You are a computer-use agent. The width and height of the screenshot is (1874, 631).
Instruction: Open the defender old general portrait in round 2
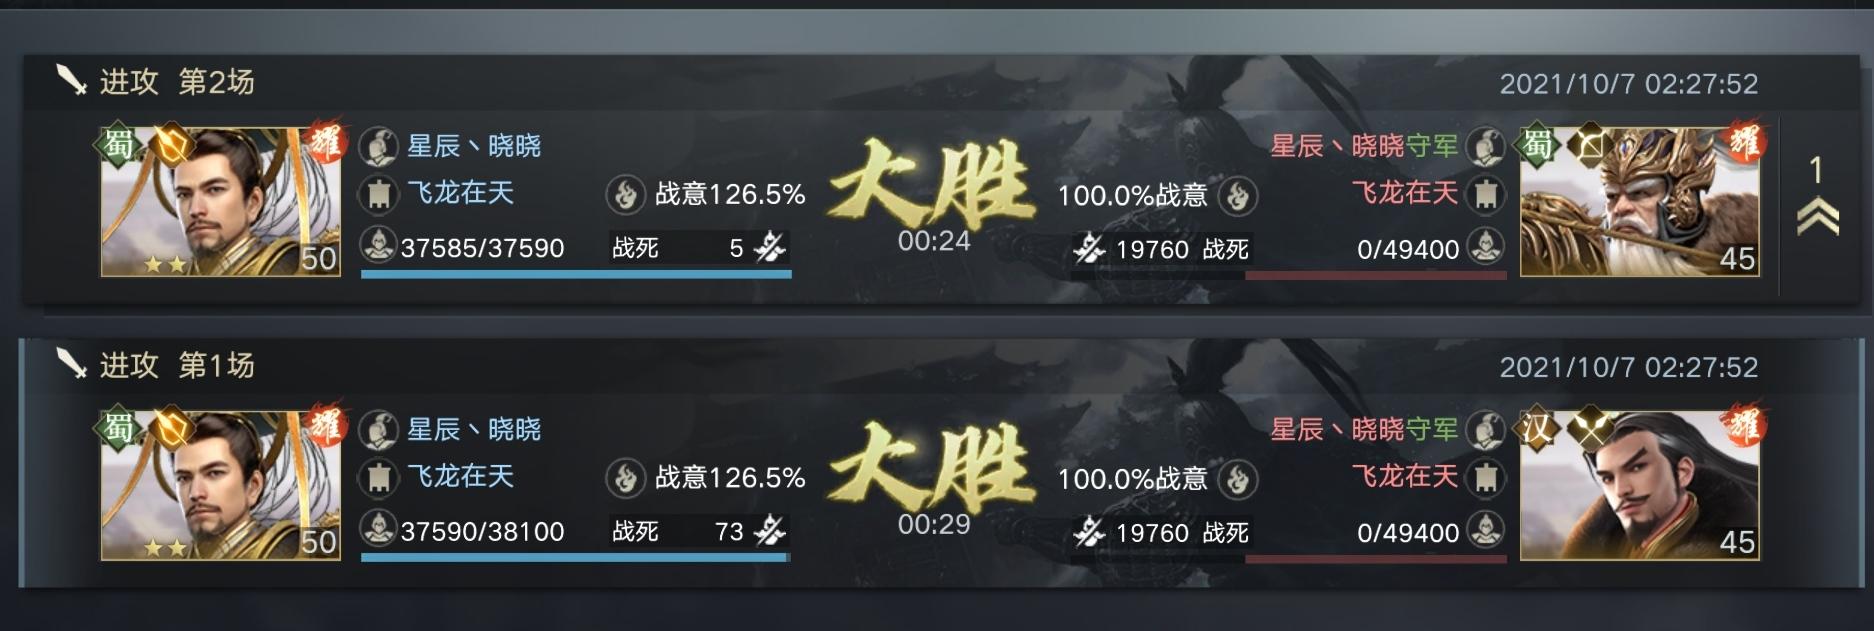(x=1640, y=201)
